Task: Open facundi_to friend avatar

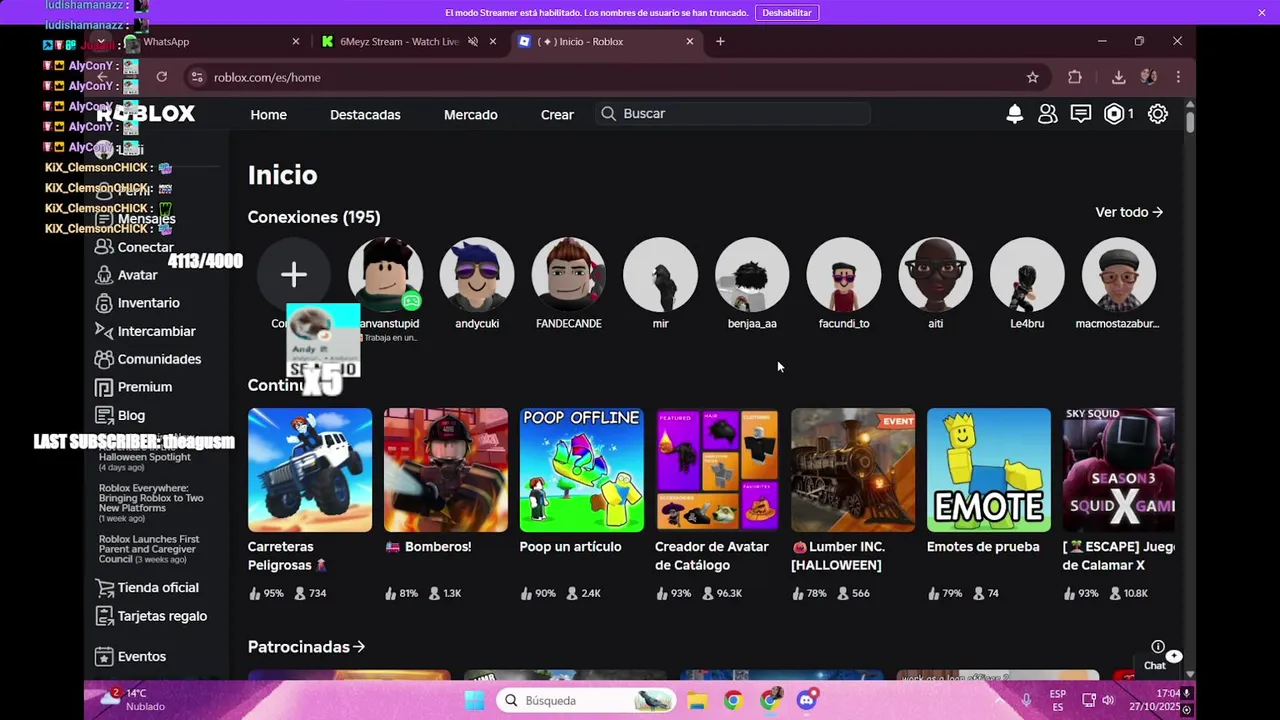Action: [x=844, y=274]
